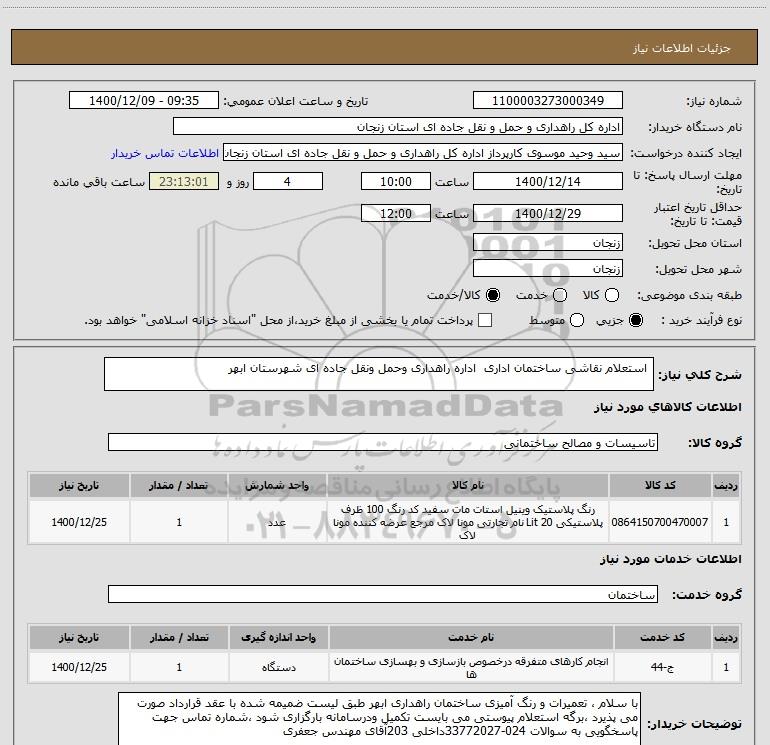Click the general description field استعلام نقاشی ساختمان

[x=379, y=374]
